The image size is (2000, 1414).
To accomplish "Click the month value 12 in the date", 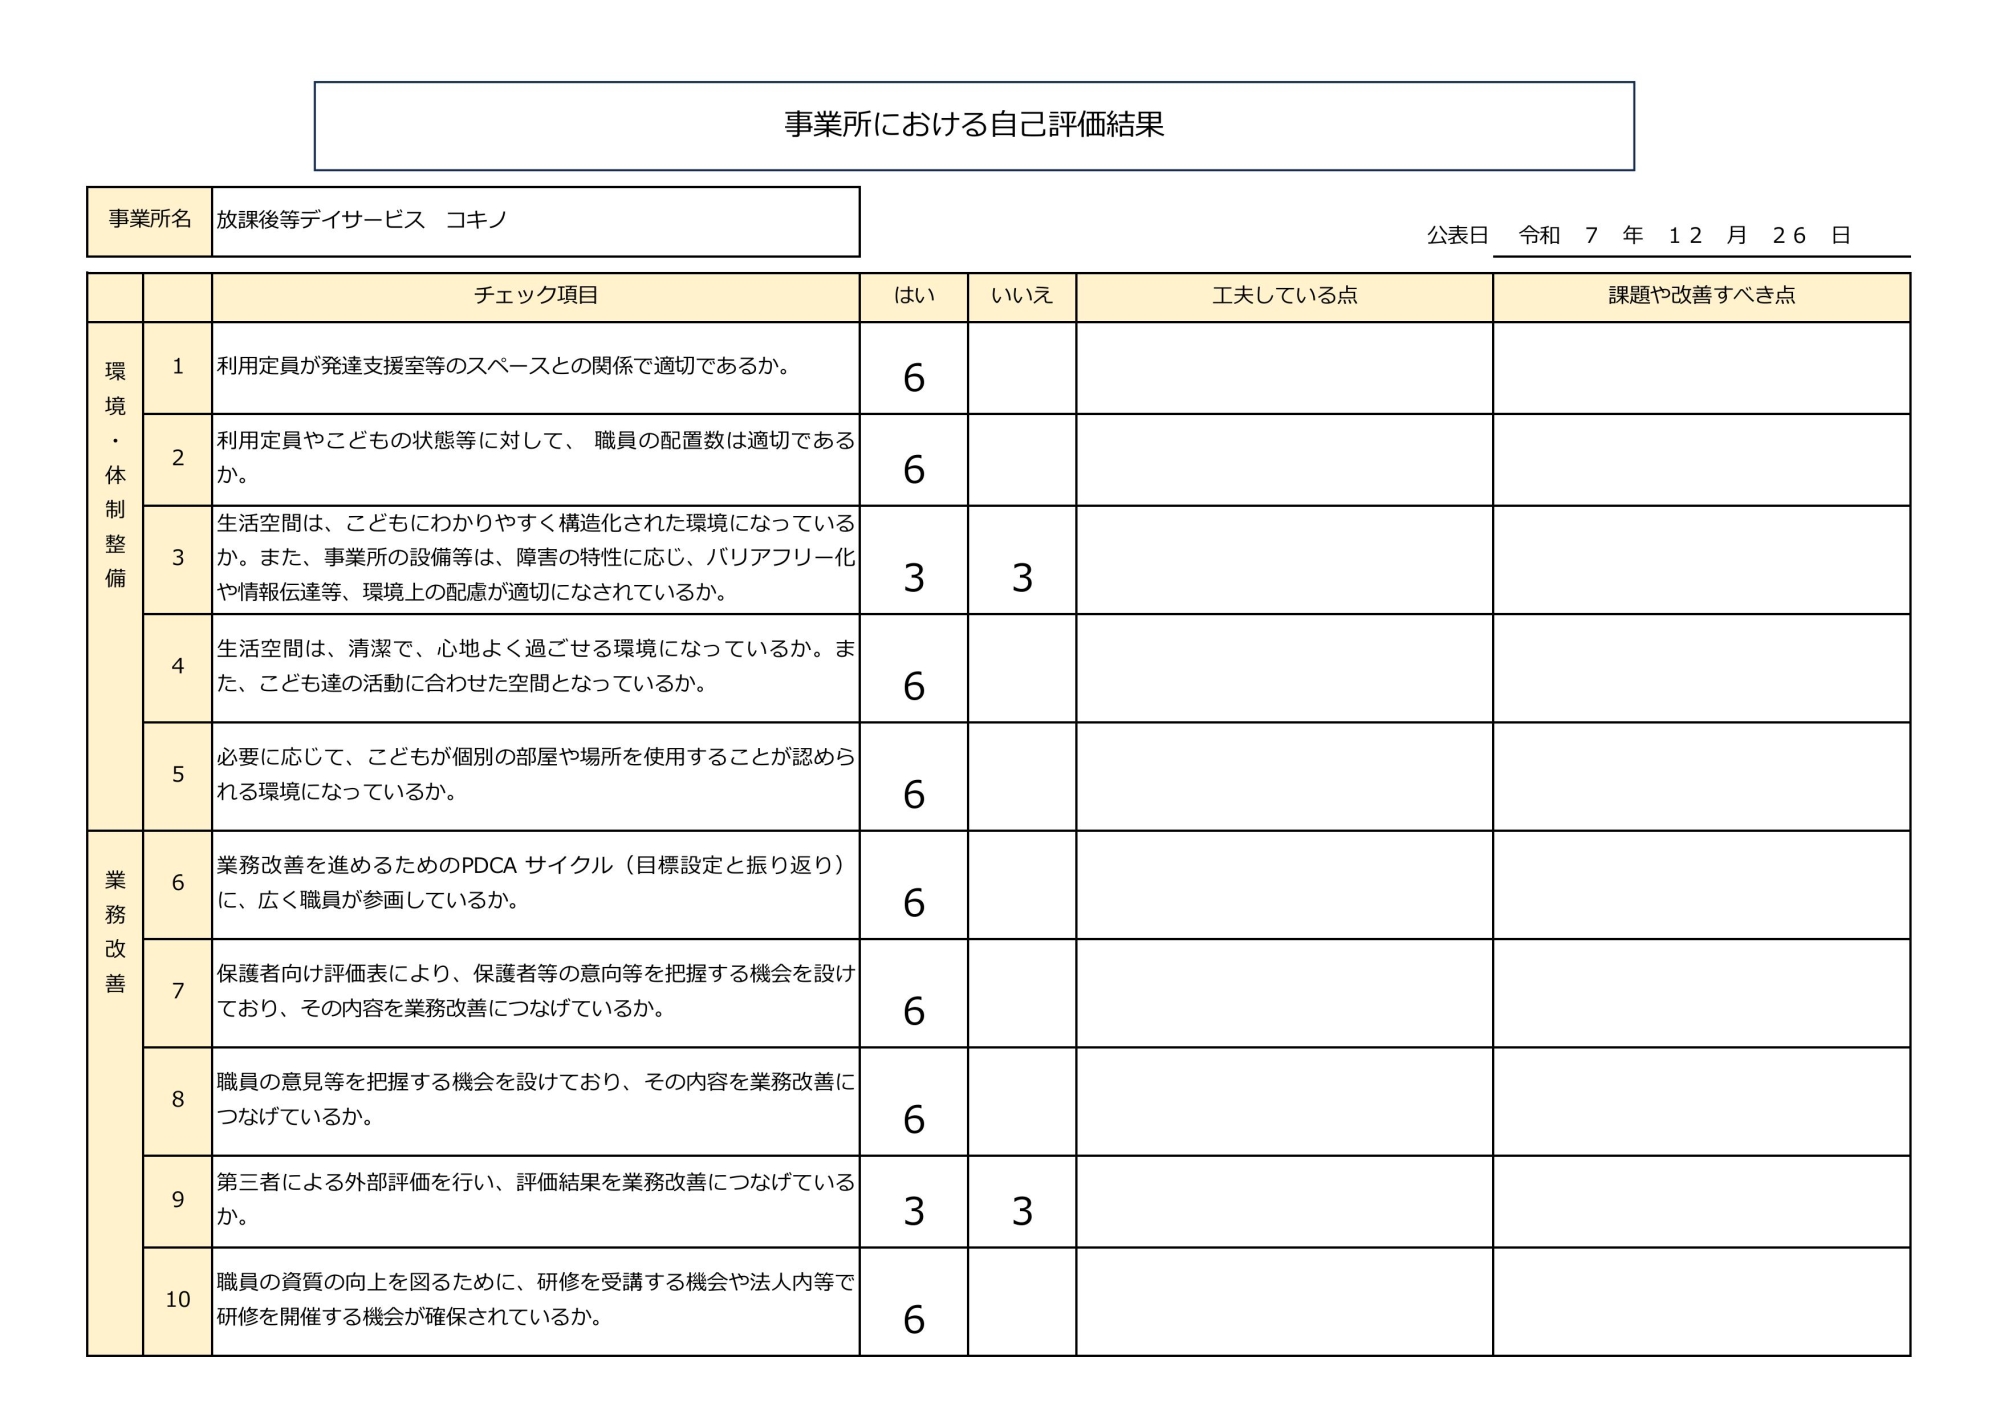I will click(1685, 236).
